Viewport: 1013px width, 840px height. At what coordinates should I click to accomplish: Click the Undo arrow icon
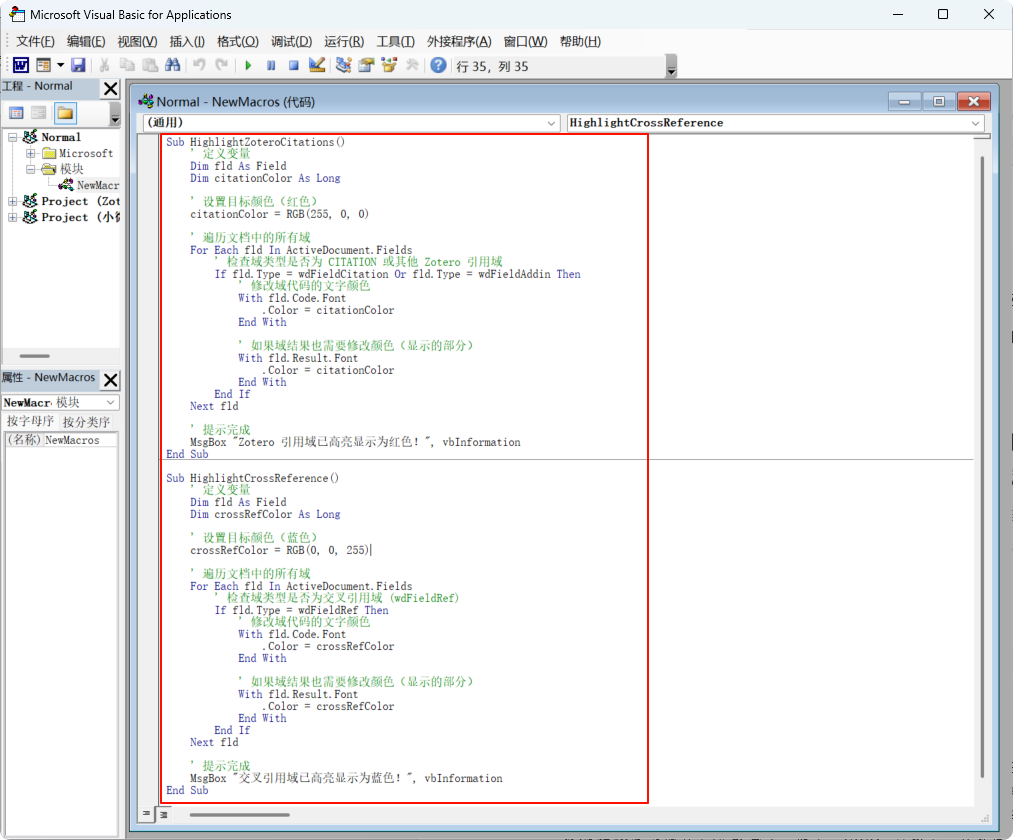200,65
